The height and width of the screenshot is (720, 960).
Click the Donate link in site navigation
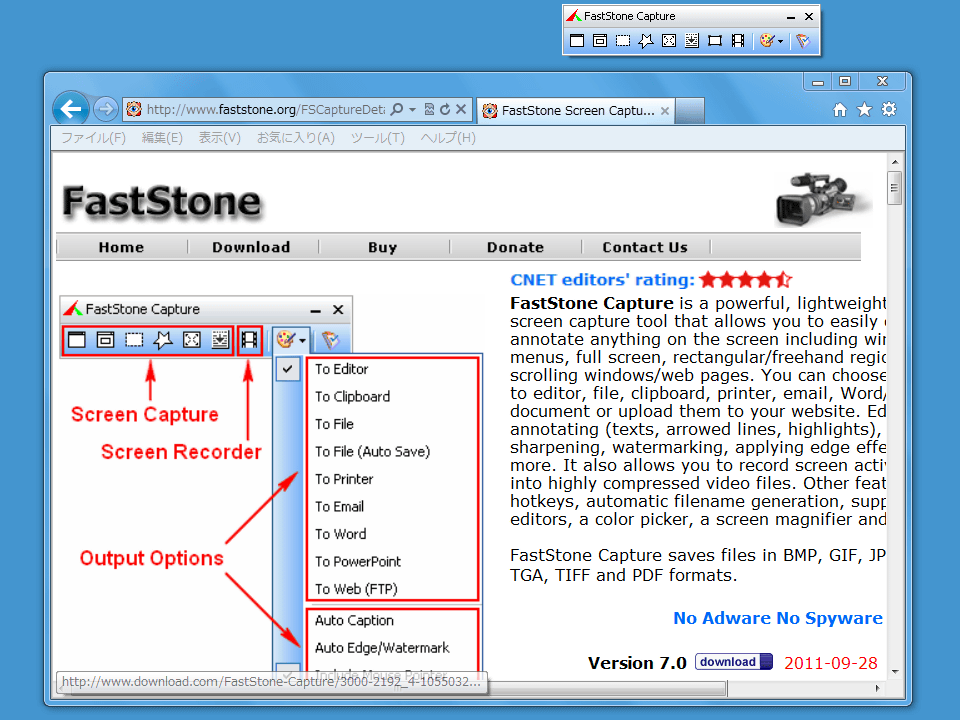(516, 247)
